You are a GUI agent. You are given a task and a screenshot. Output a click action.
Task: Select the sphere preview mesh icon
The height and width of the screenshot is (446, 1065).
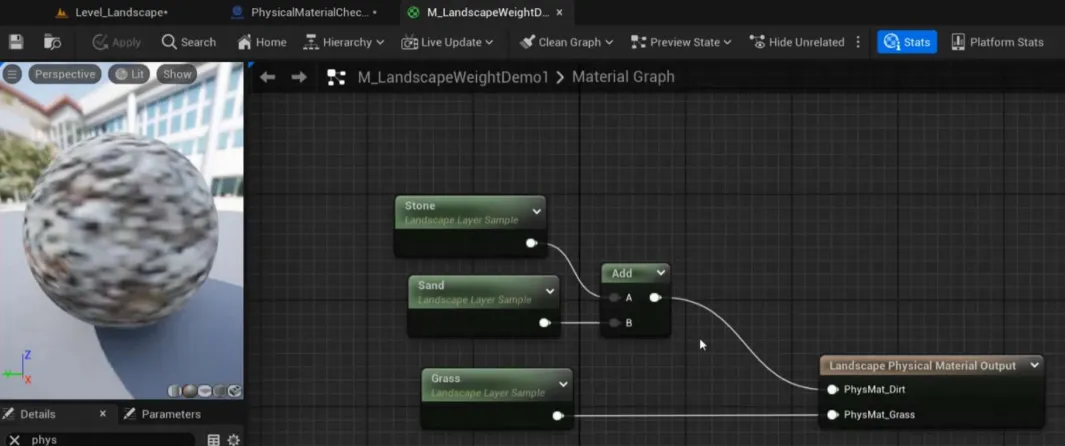(x=191, y=391)
